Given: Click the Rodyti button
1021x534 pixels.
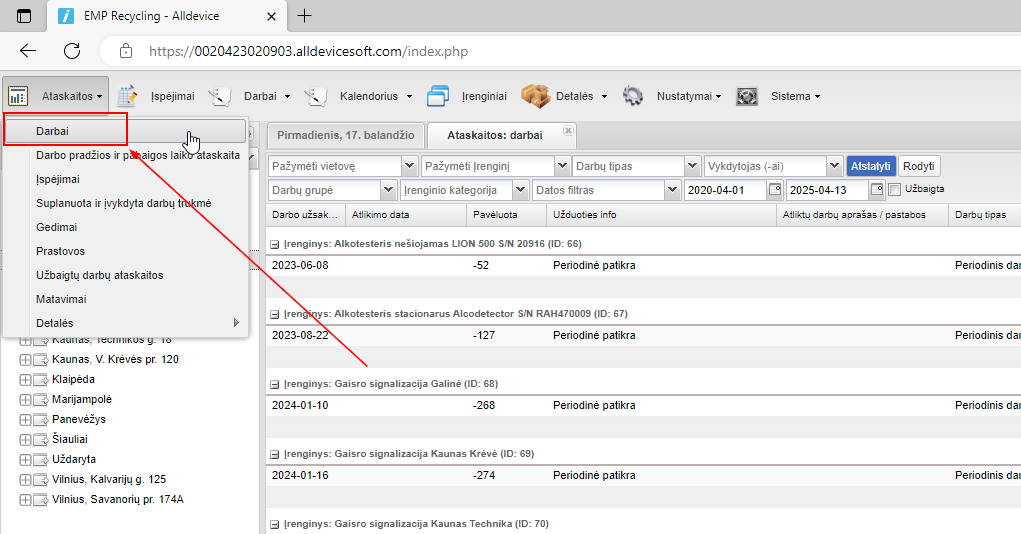Looking at the screenshot, I should (919, 166).
